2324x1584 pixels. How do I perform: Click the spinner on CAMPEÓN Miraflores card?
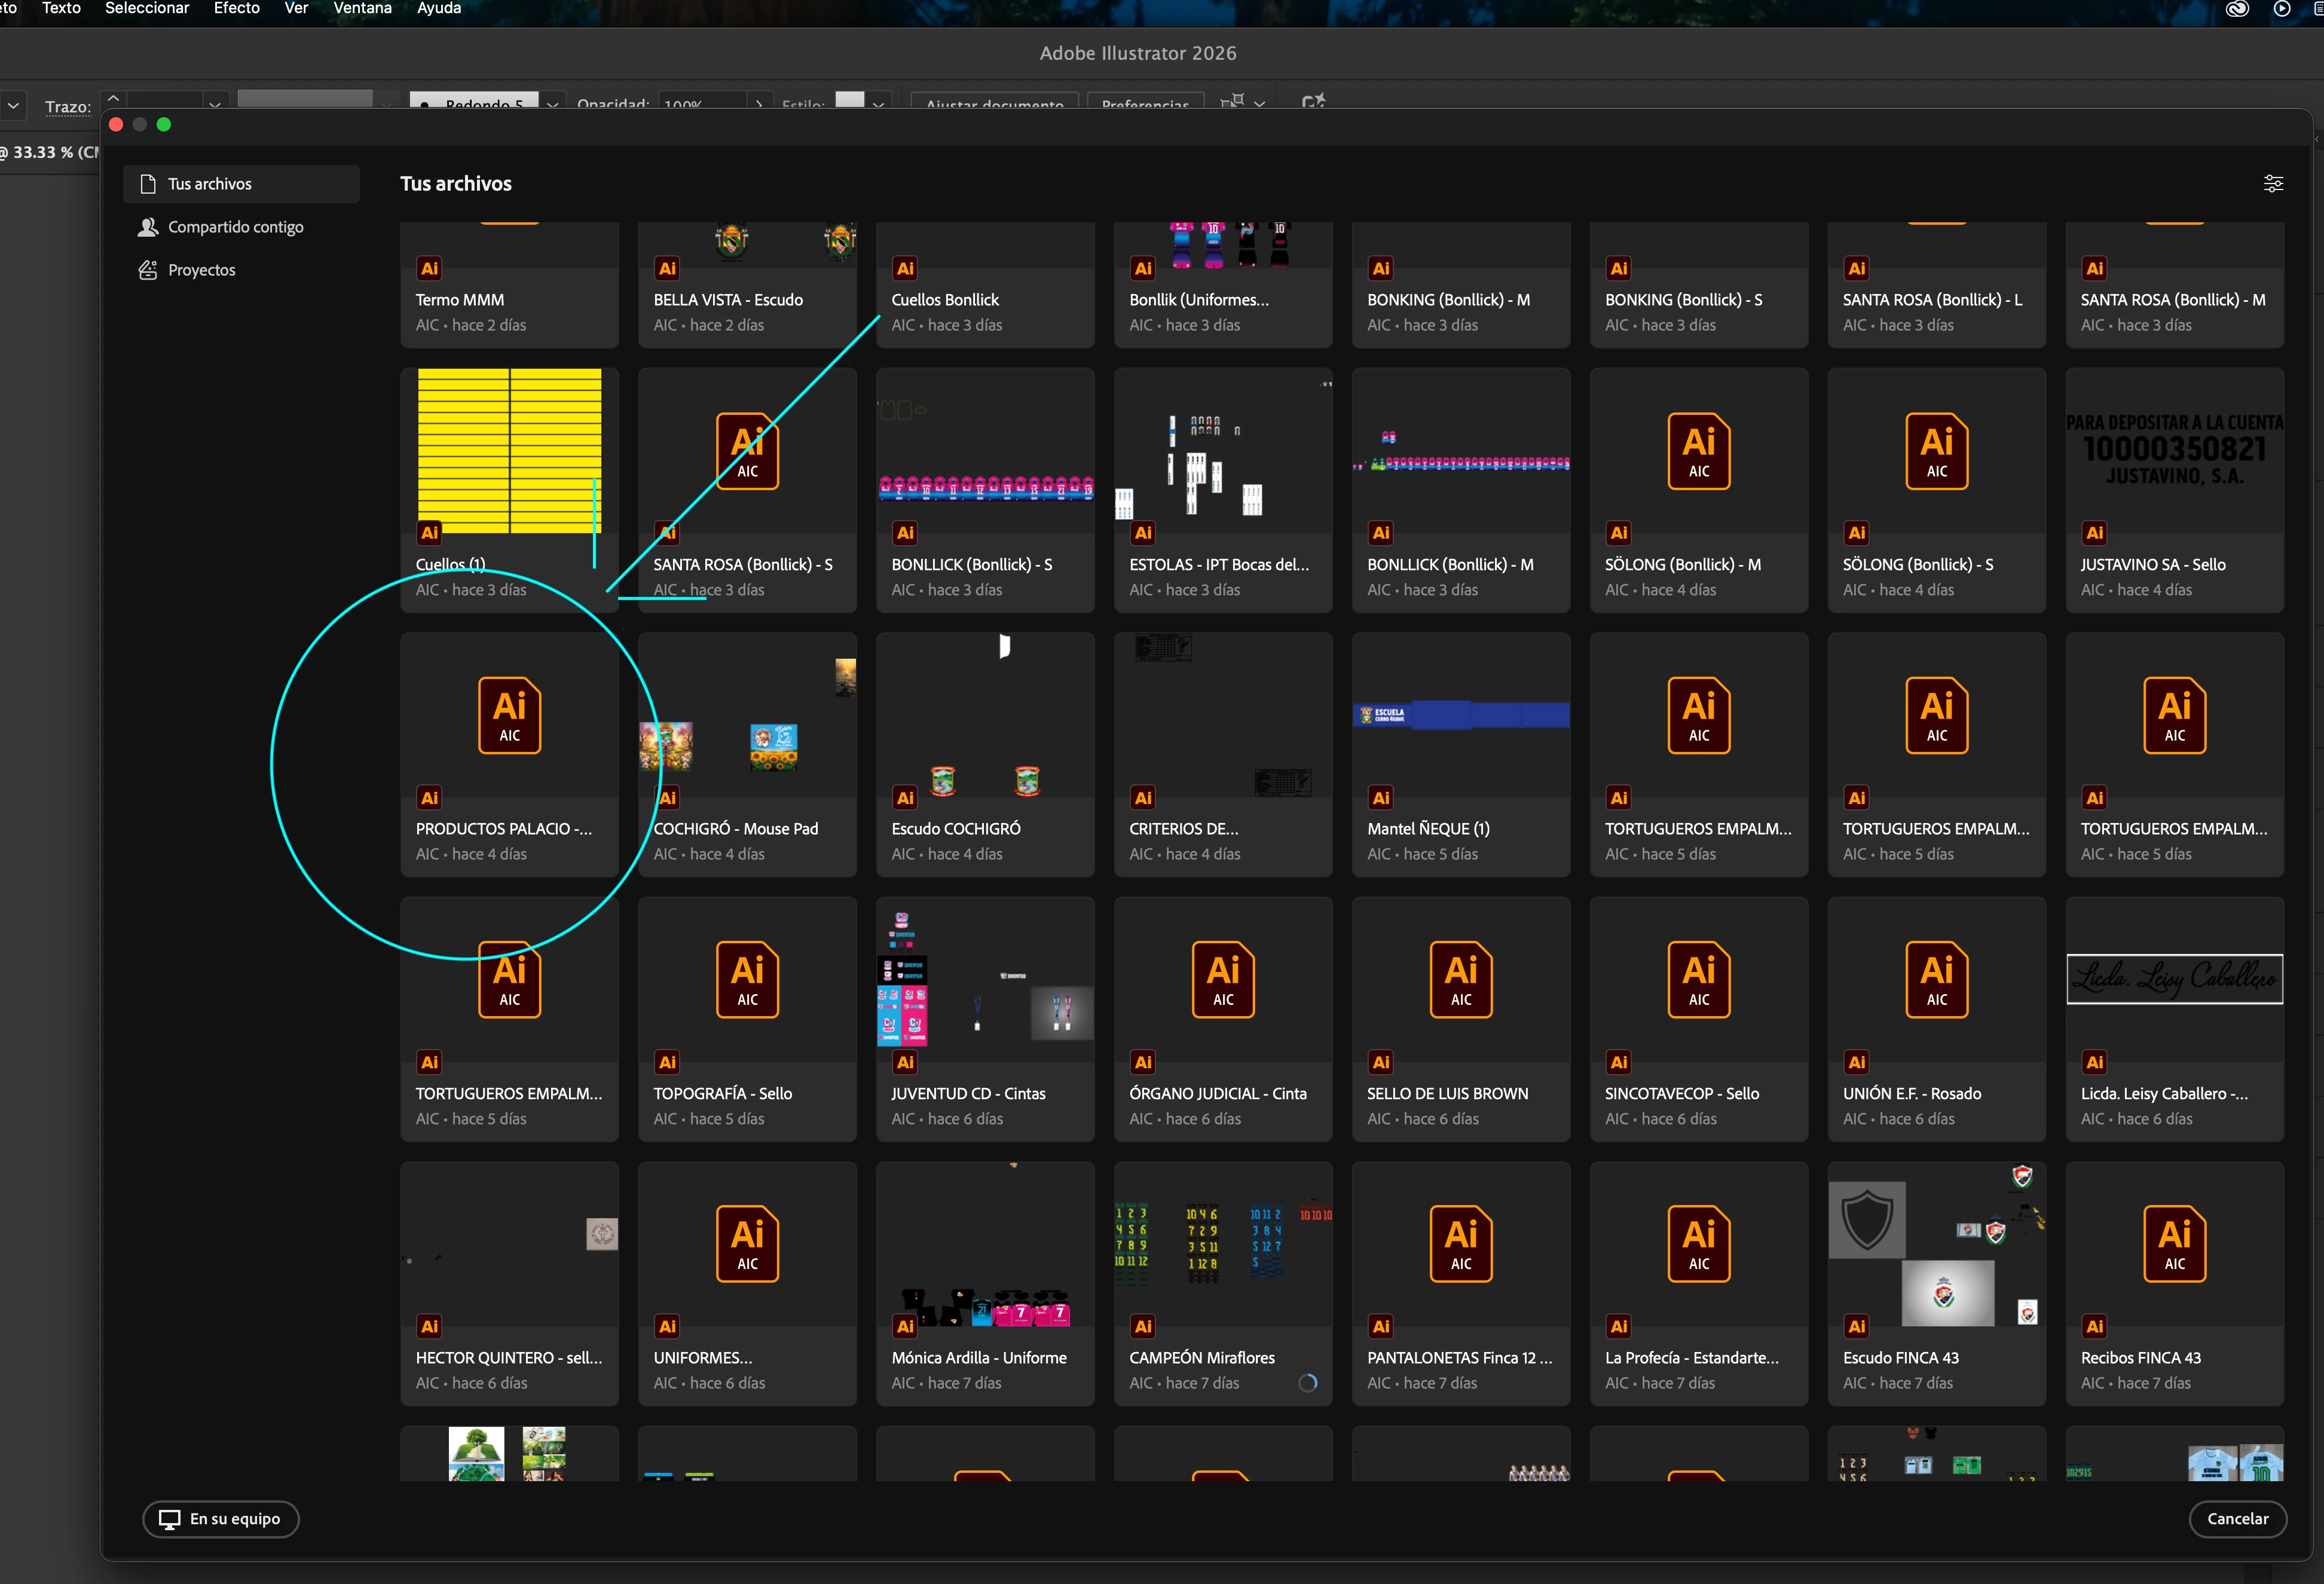coord(1307,1383)
